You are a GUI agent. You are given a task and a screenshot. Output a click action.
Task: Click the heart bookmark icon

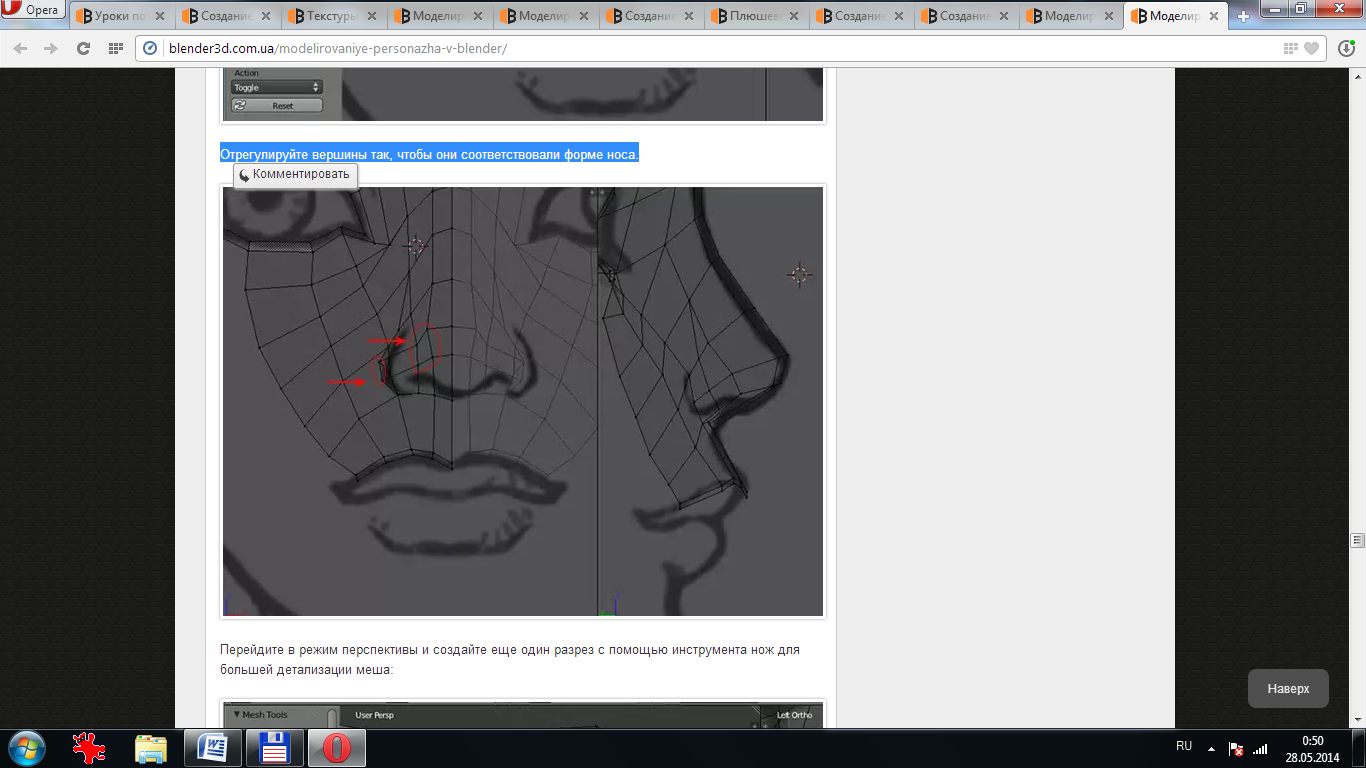coord(1311,49)
